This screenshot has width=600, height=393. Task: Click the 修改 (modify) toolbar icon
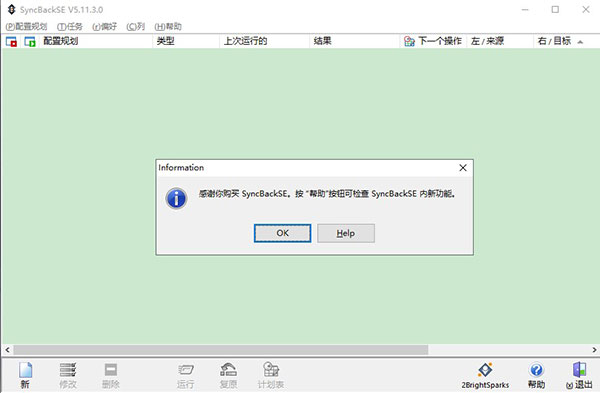pos(68,375)
